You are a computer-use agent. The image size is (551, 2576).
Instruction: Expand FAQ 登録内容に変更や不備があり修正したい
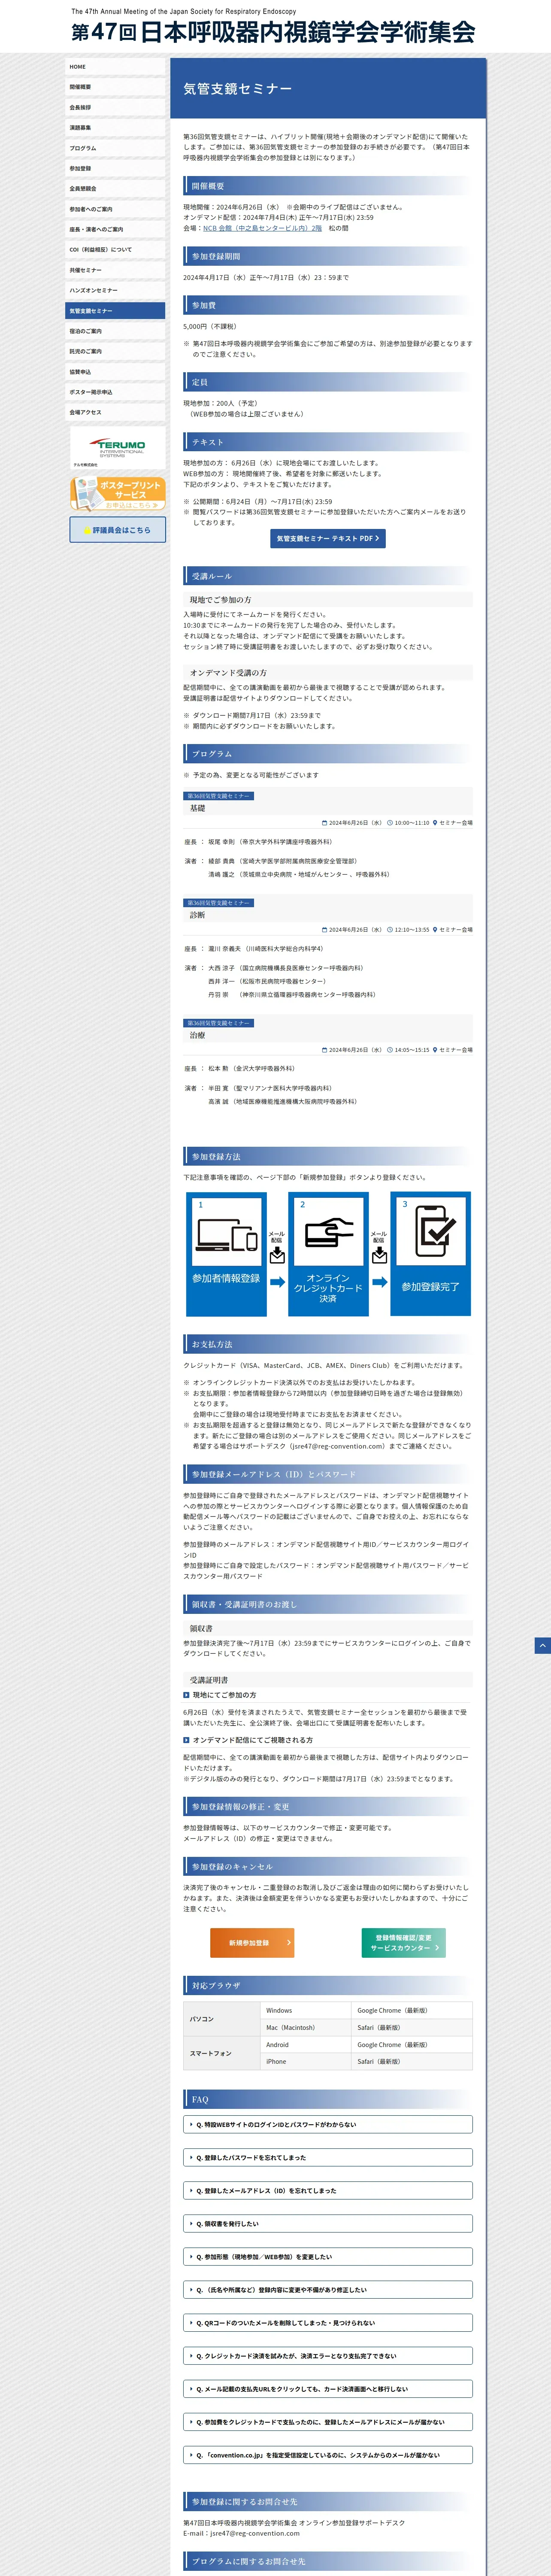coord(328,2289)
